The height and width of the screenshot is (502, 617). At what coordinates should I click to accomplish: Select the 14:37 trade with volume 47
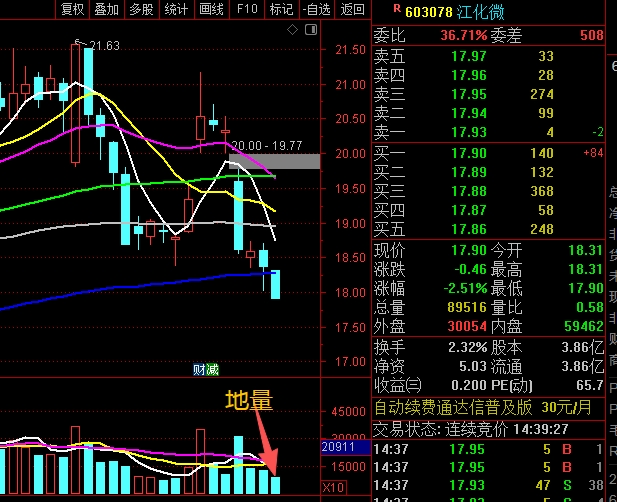pos(488,485)
